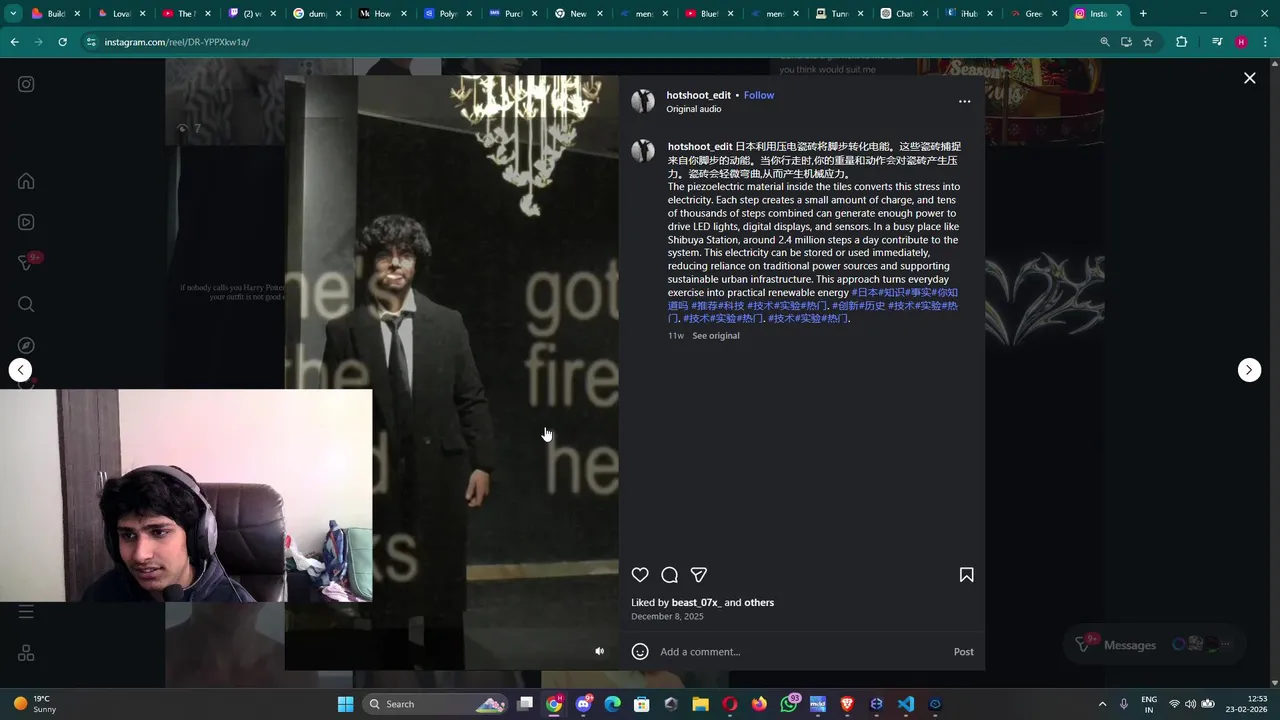The height and width of the screenshot is (720, 1280).
Task: Show hidden system tray icons
Action: [x=1102, y=704]
